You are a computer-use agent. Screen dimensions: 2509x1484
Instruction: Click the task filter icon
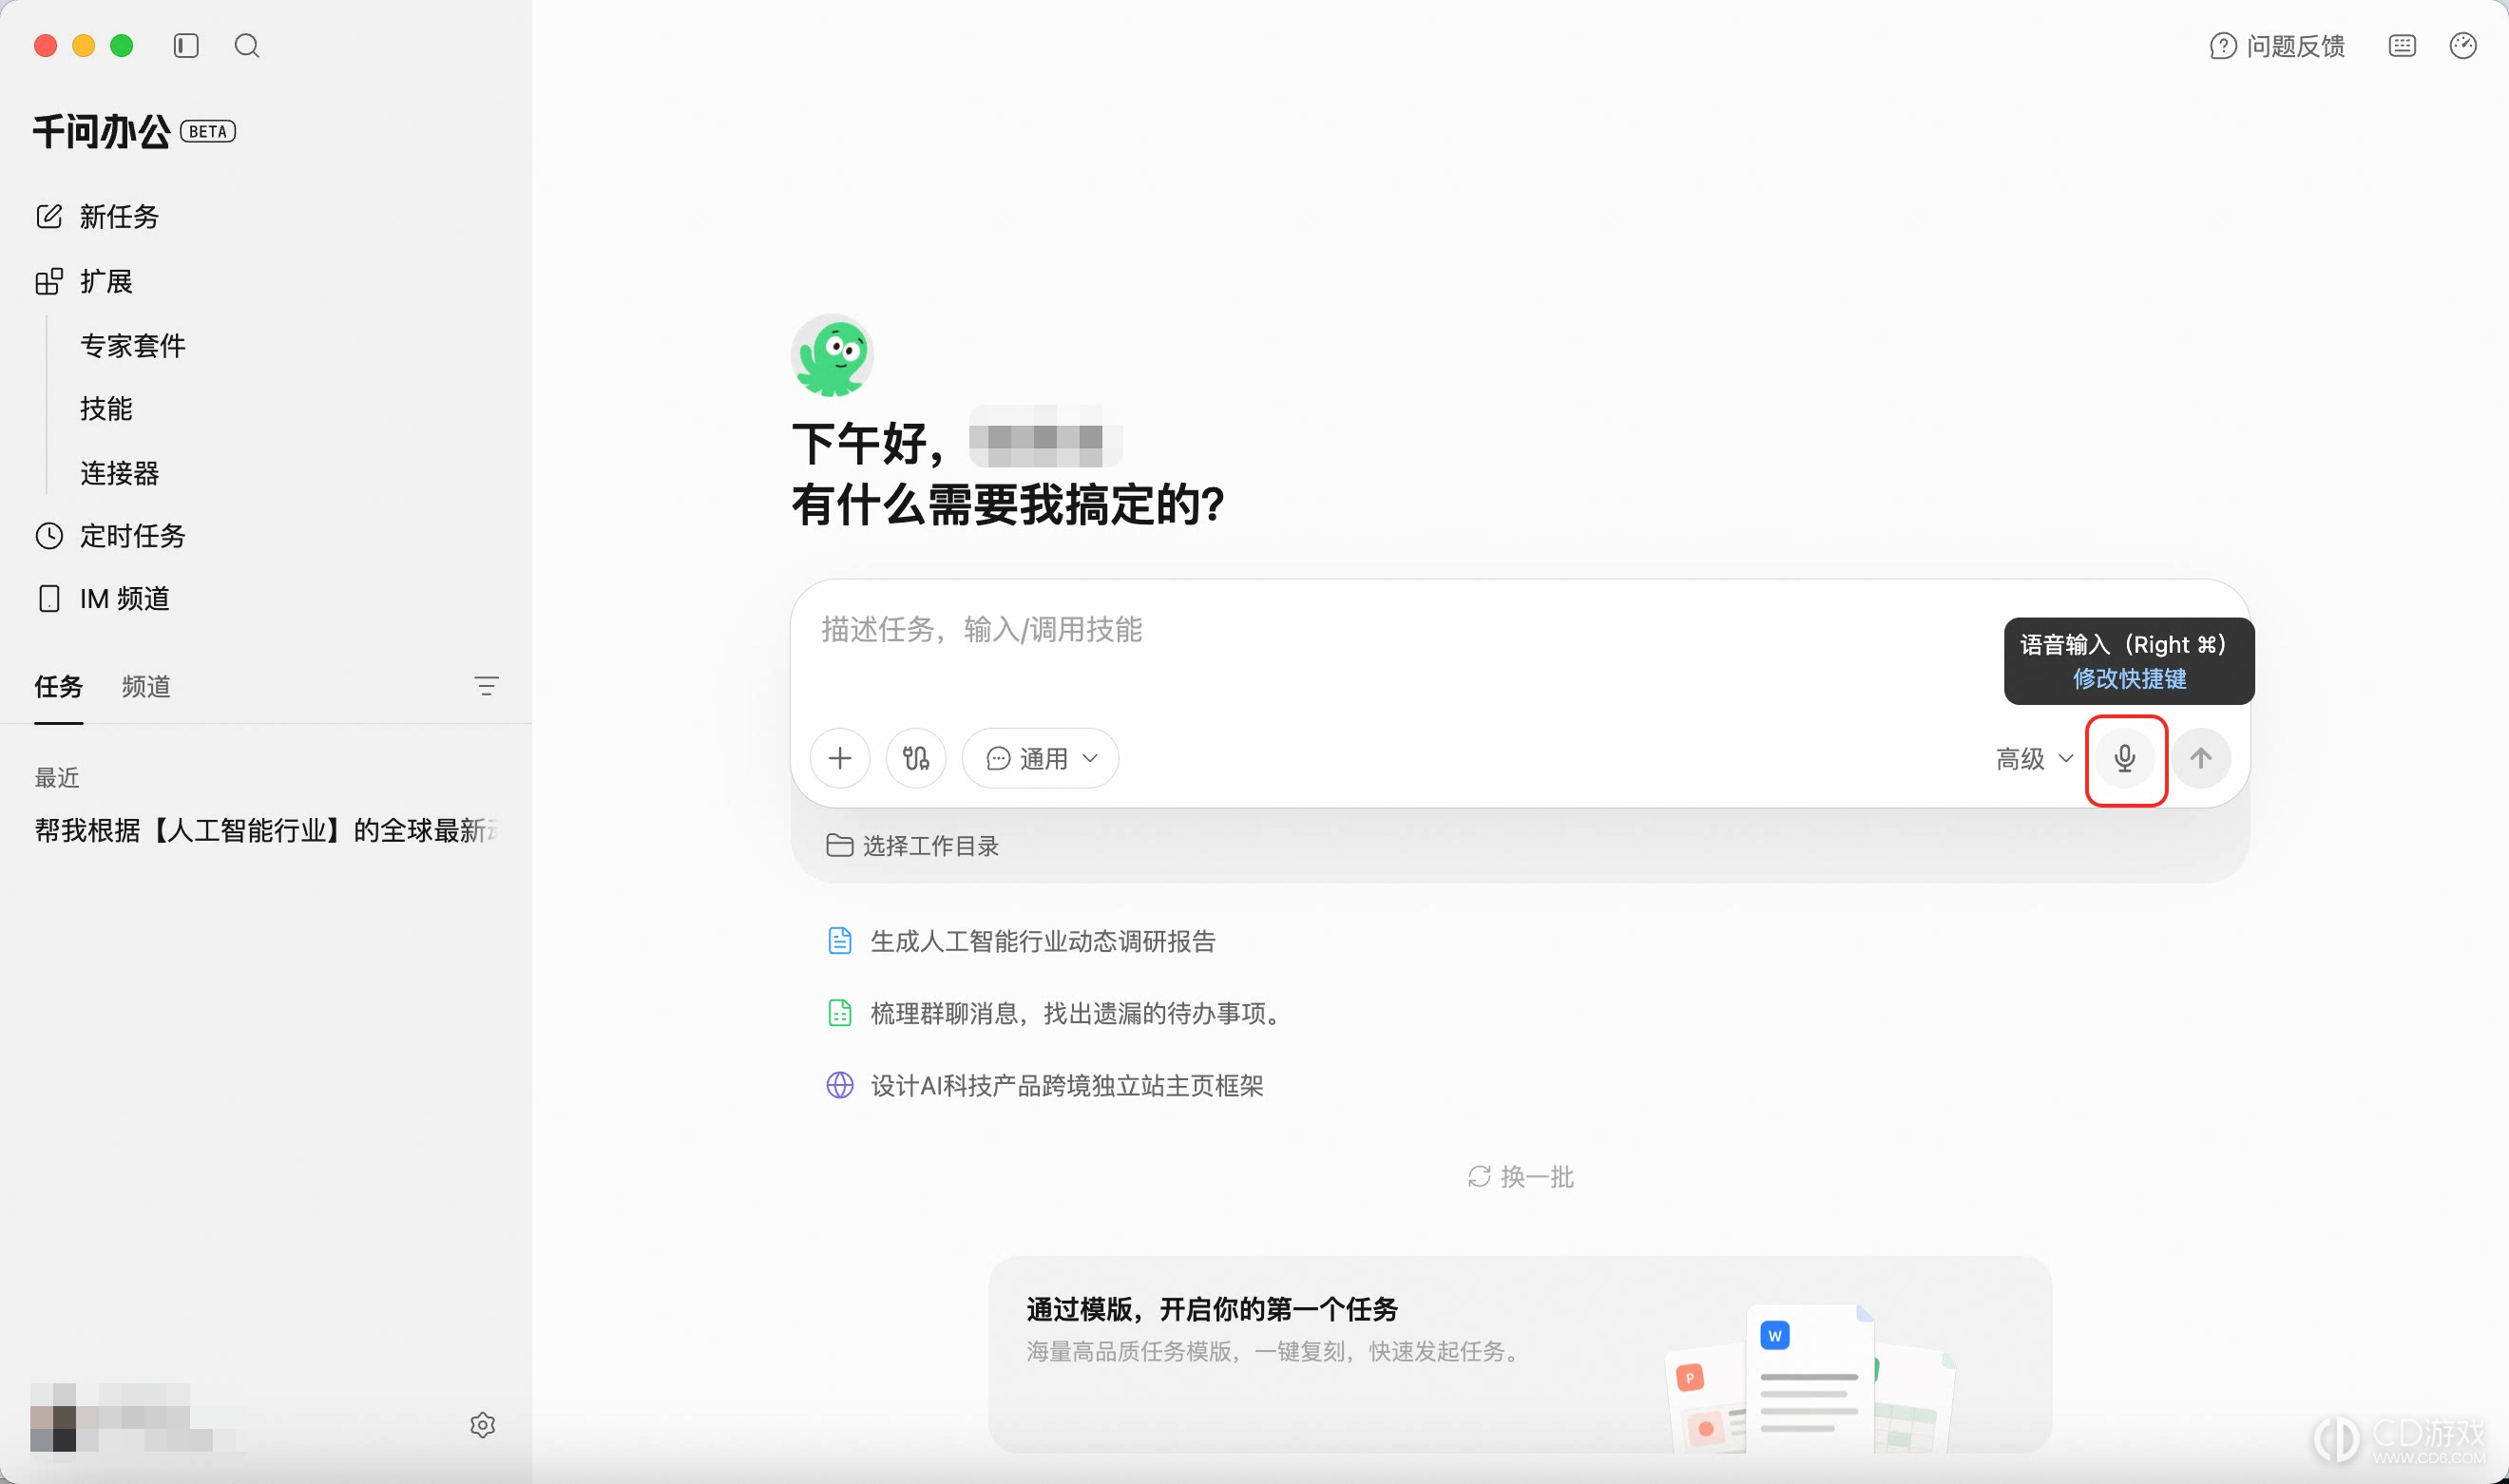pyautogui.click(x=486, y=686)
